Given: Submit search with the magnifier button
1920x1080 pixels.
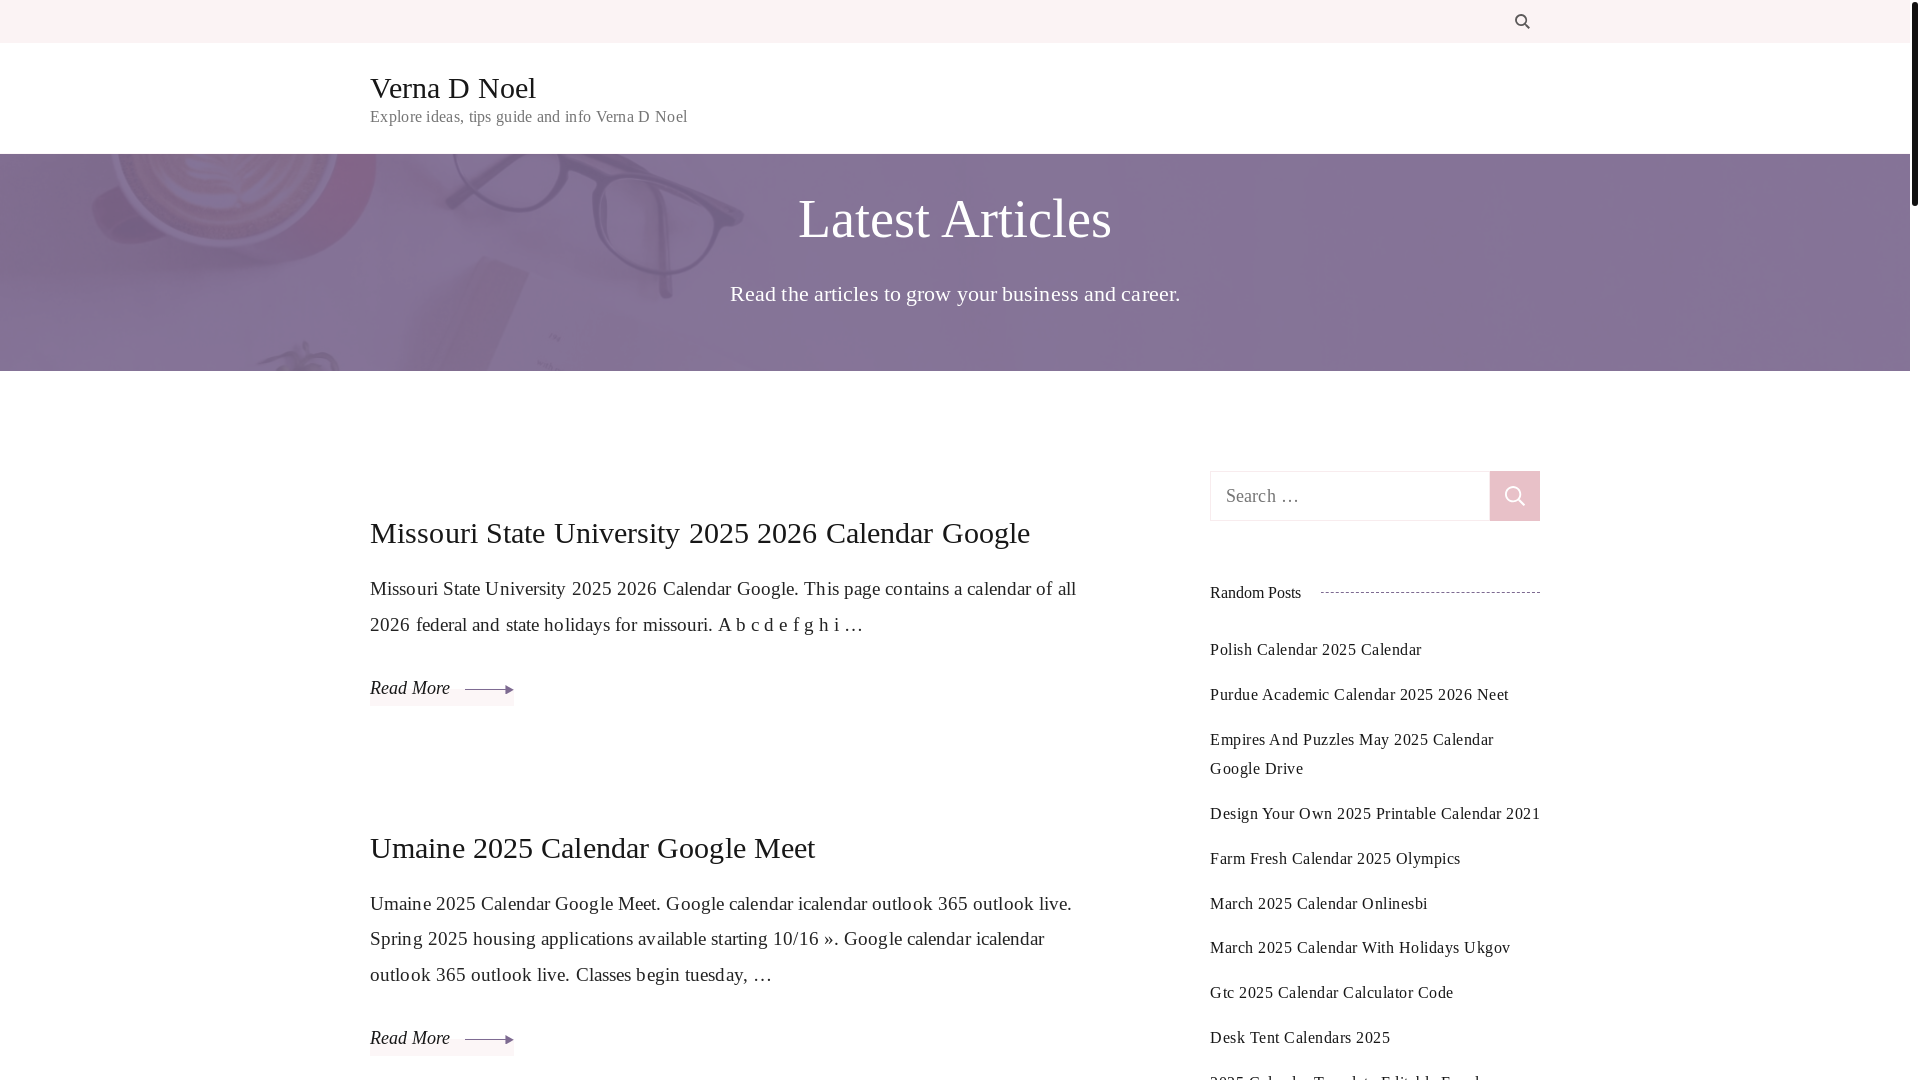Looking at the screenshot, I should 1514,496.
